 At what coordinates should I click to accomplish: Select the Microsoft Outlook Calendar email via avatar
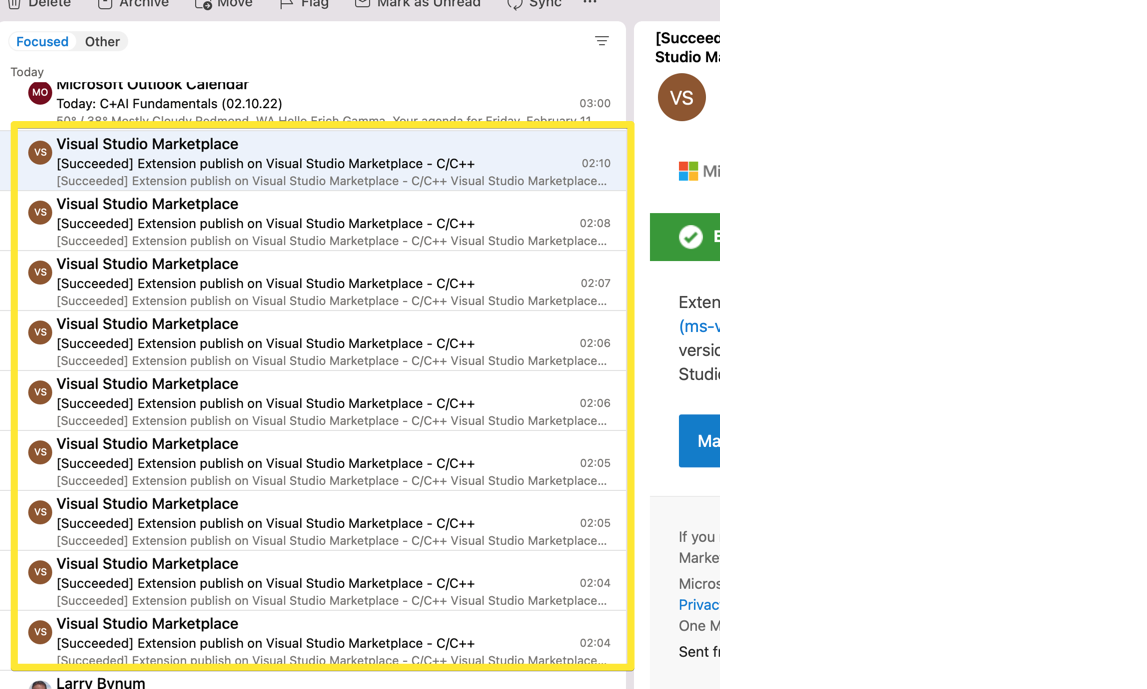(x=40, y=92)
